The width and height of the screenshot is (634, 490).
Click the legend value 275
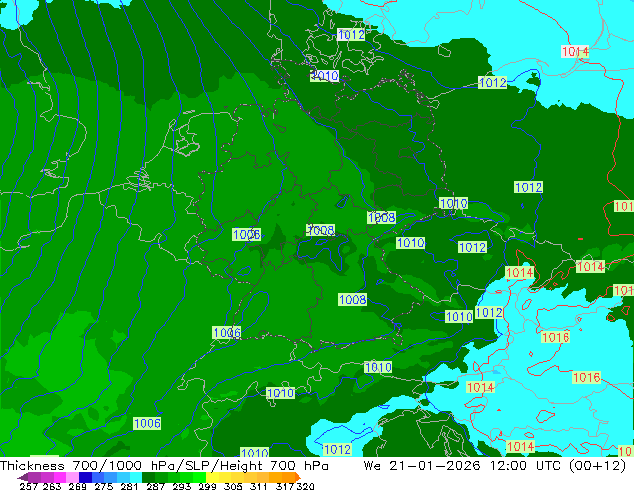point(104,486)
